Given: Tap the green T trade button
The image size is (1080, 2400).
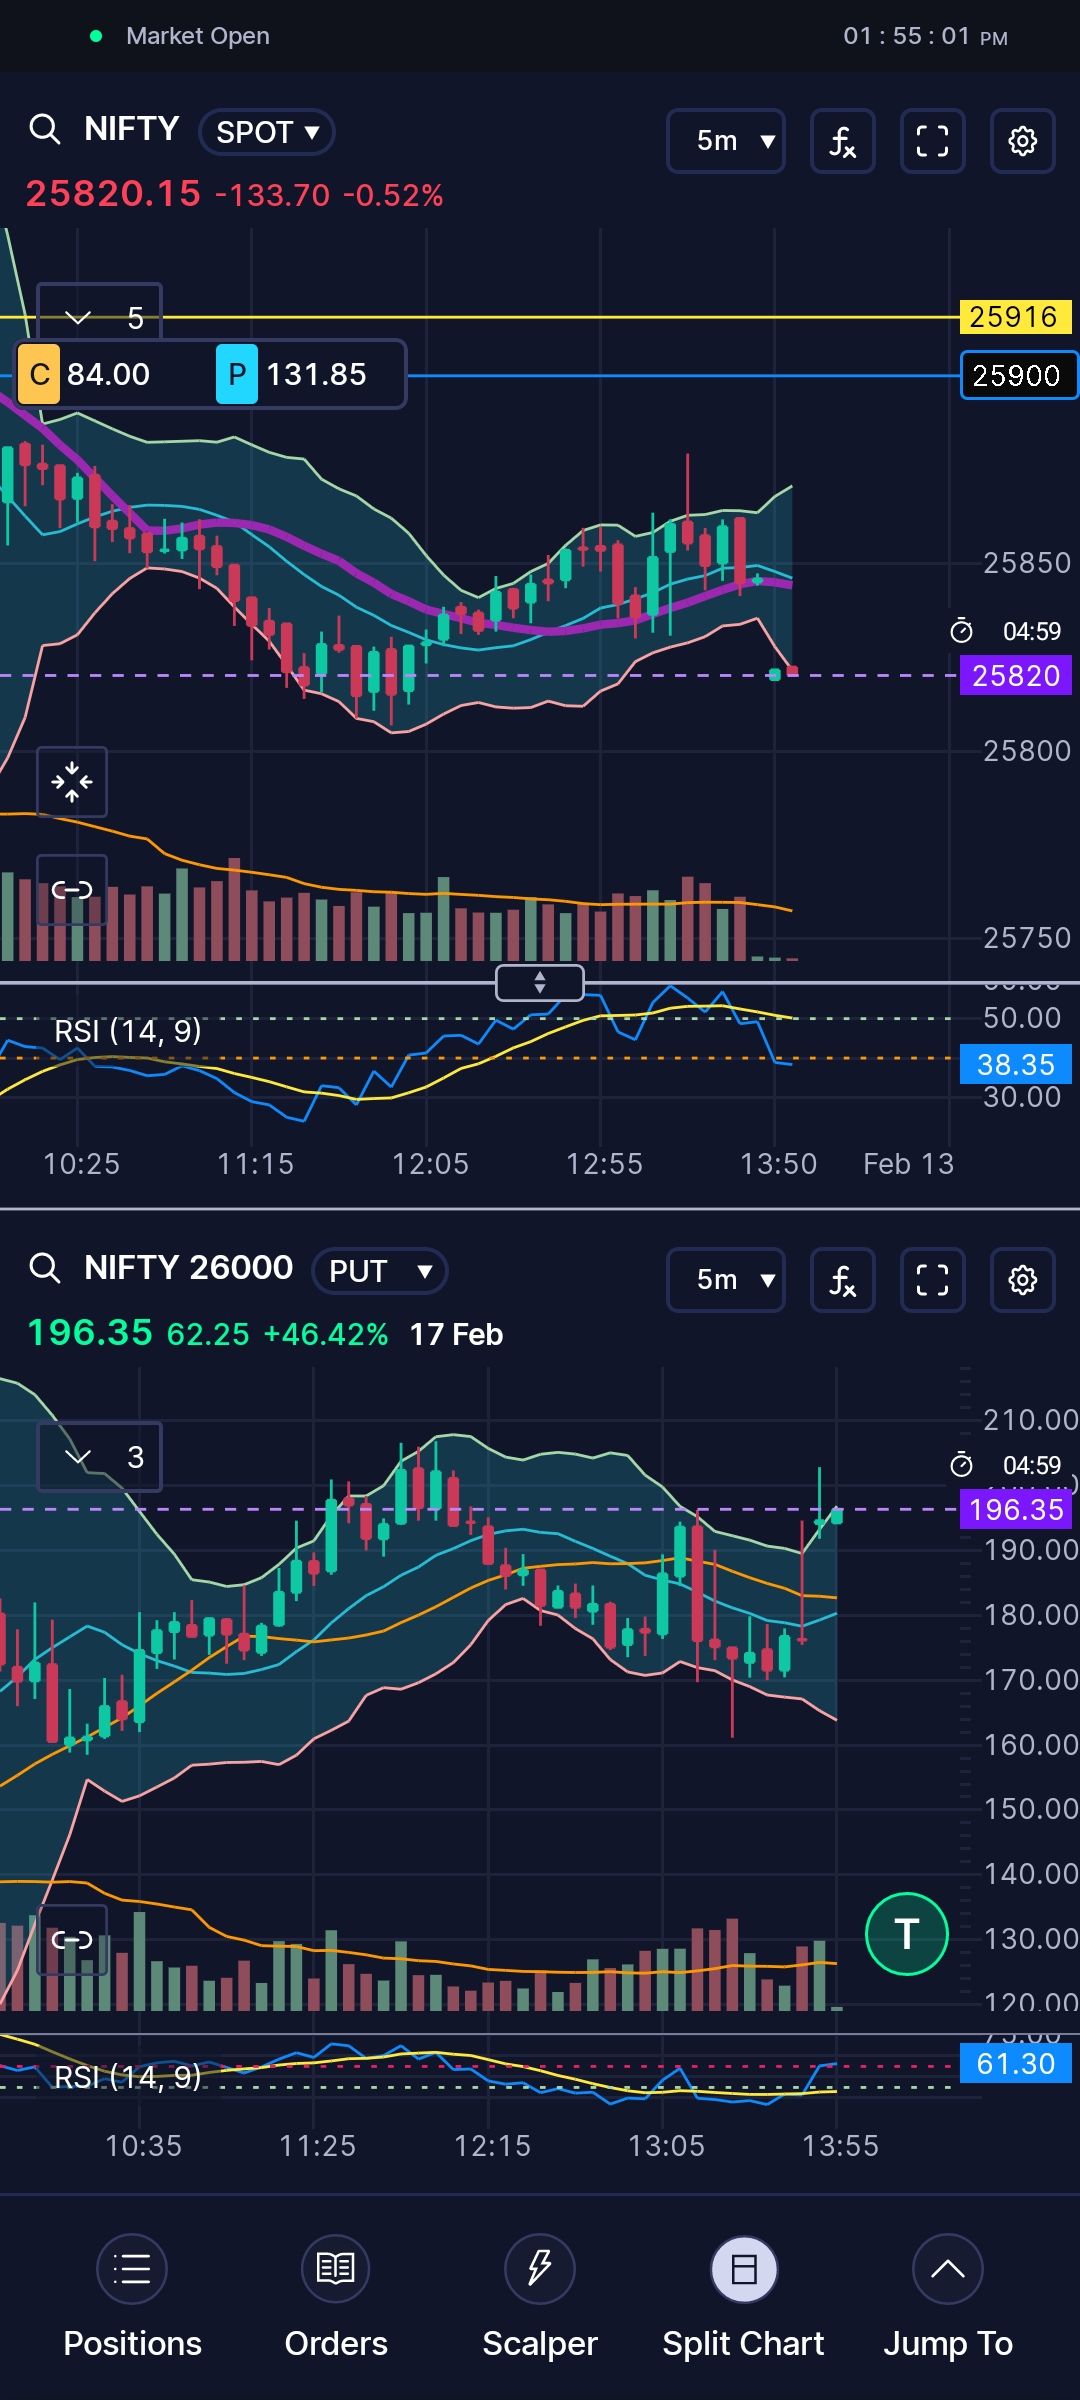Looking at the screenshot, I should (x=906, y=1934).
